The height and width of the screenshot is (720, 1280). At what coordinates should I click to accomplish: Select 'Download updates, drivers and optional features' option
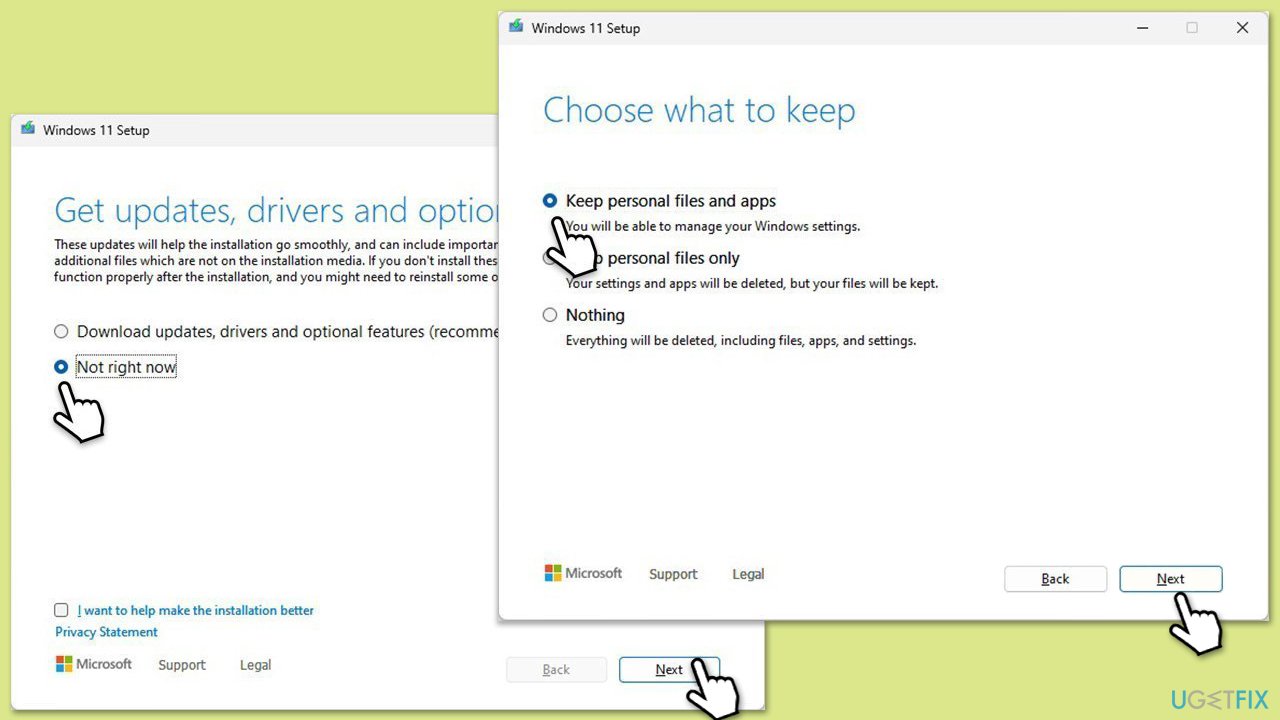(x=61, y=331)
